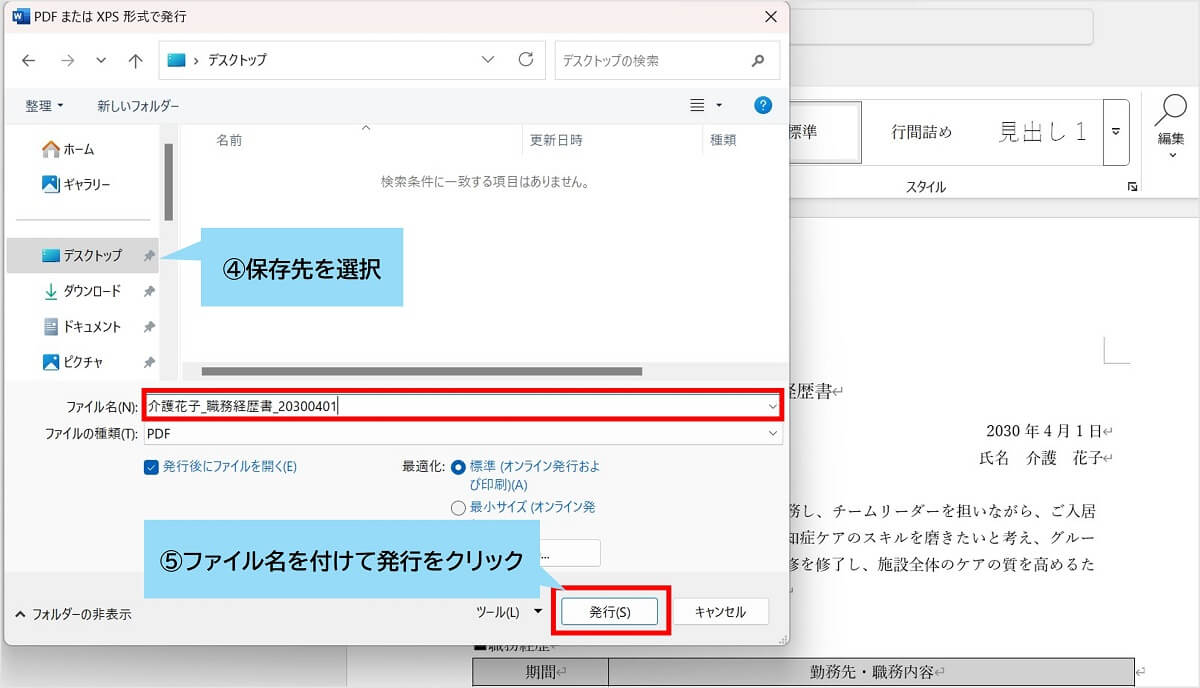Open the address bar path dropdown
Image resolution: width=1200 pixels, height=688 pixels.
[x=488, y=60]
